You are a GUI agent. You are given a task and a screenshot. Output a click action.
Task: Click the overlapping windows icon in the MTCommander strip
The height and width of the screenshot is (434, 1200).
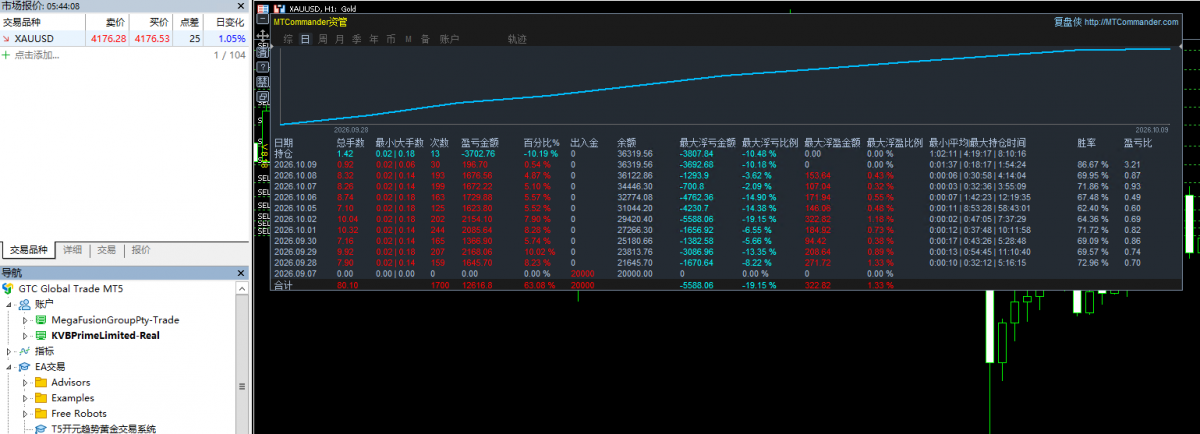[x=263, y=96]
